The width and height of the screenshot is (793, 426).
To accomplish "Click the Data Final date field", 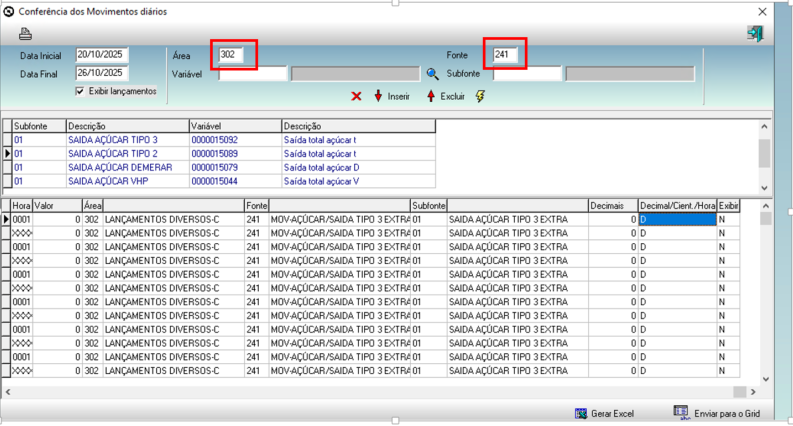I will (x=102, y=73).
